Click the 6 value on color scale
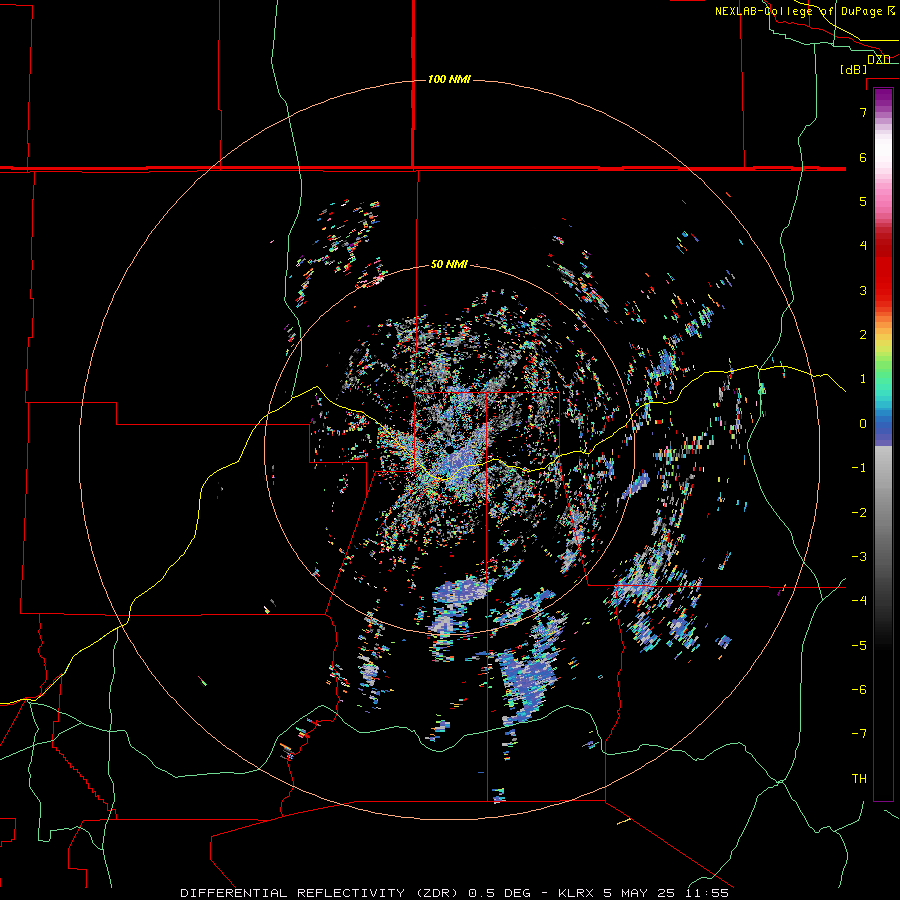The image size is (900, 900). point(863,157)
